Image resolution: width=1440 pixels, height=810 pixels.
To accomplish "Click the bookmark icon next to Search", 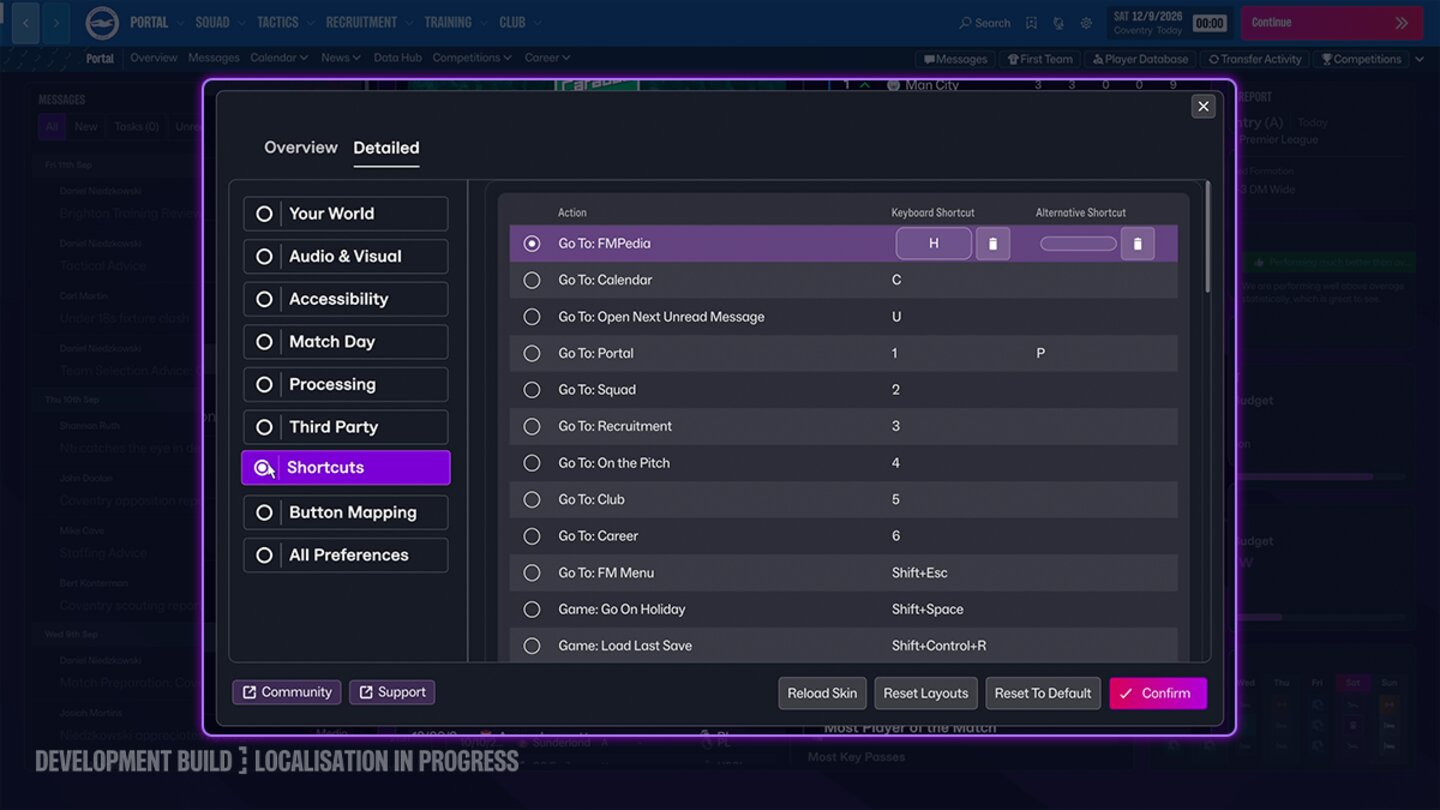I will [1031, 23].
